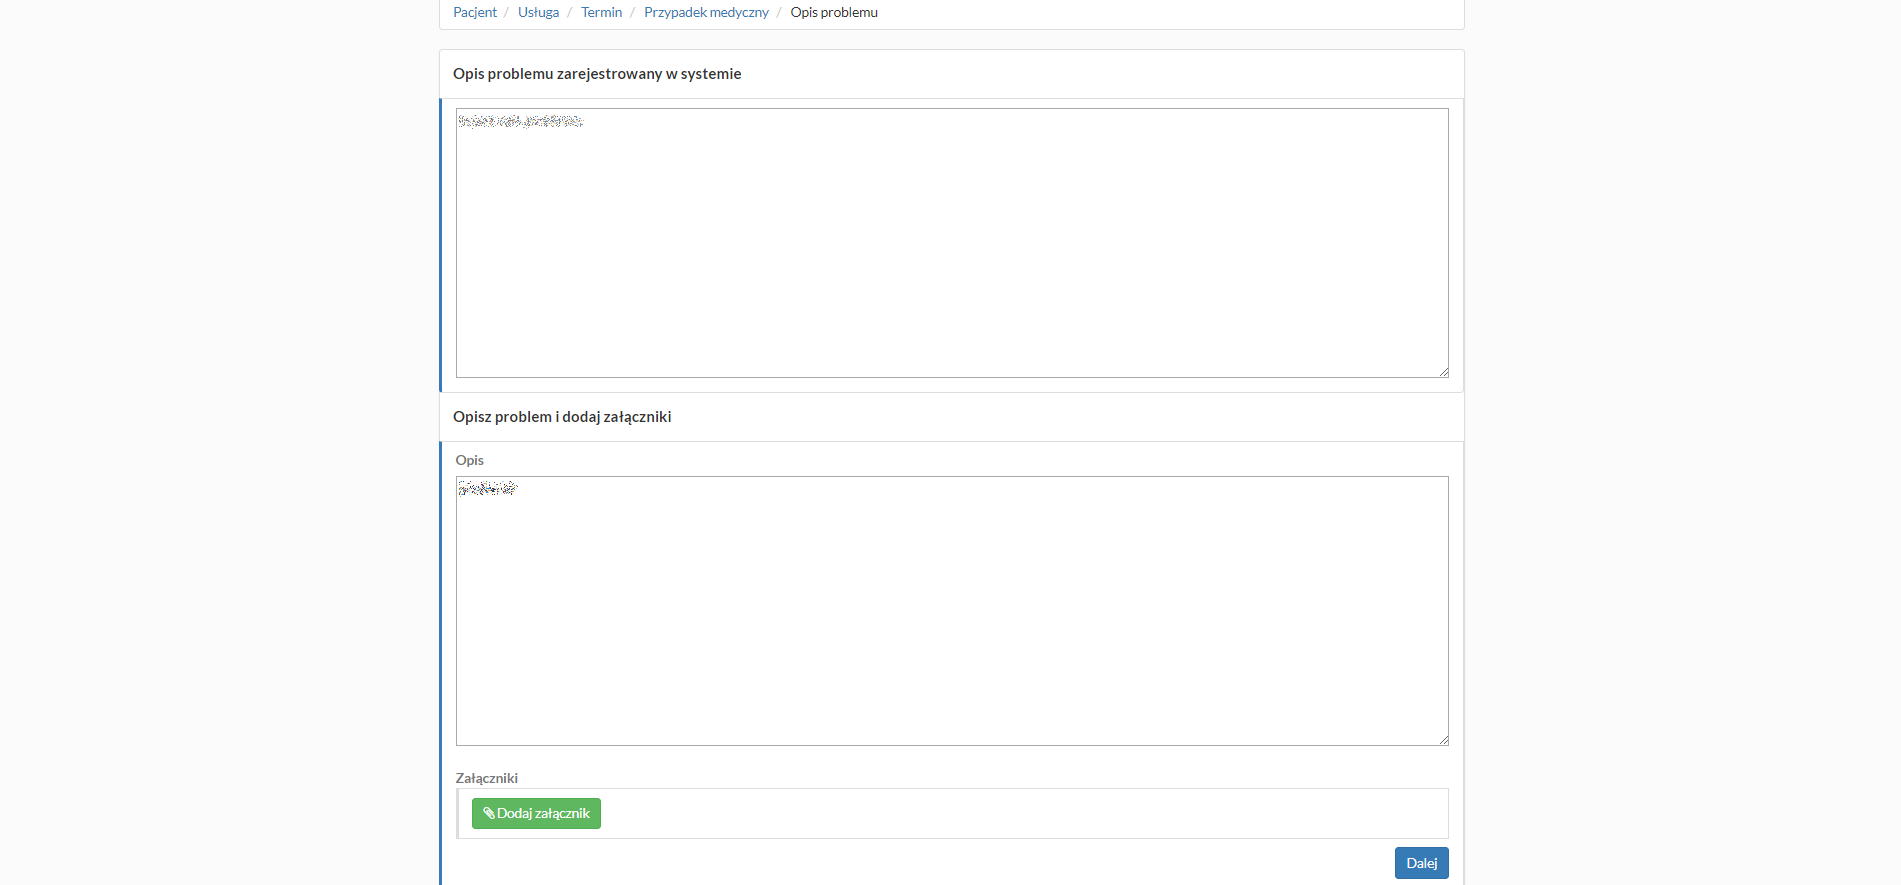Click the resize grip of Opis textarea
This screenshot has height=885, width=1901.
click(x=1443, y=740)
